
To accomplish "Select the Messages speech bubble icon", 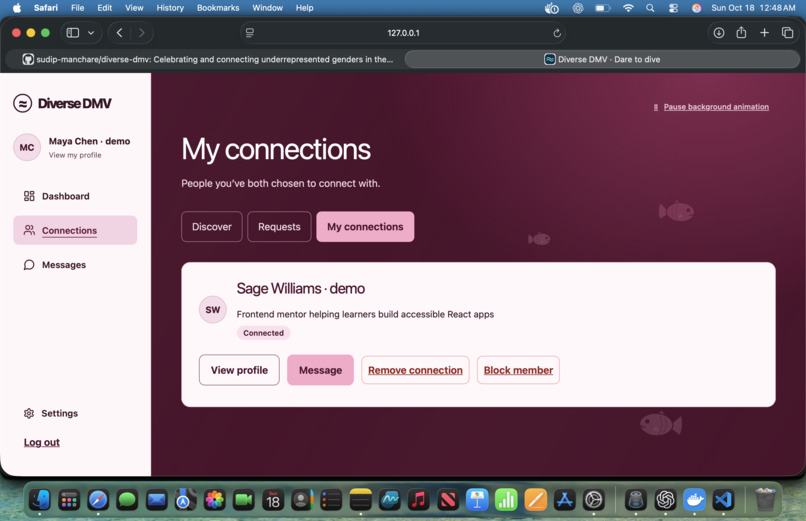I will click(29, 265).
